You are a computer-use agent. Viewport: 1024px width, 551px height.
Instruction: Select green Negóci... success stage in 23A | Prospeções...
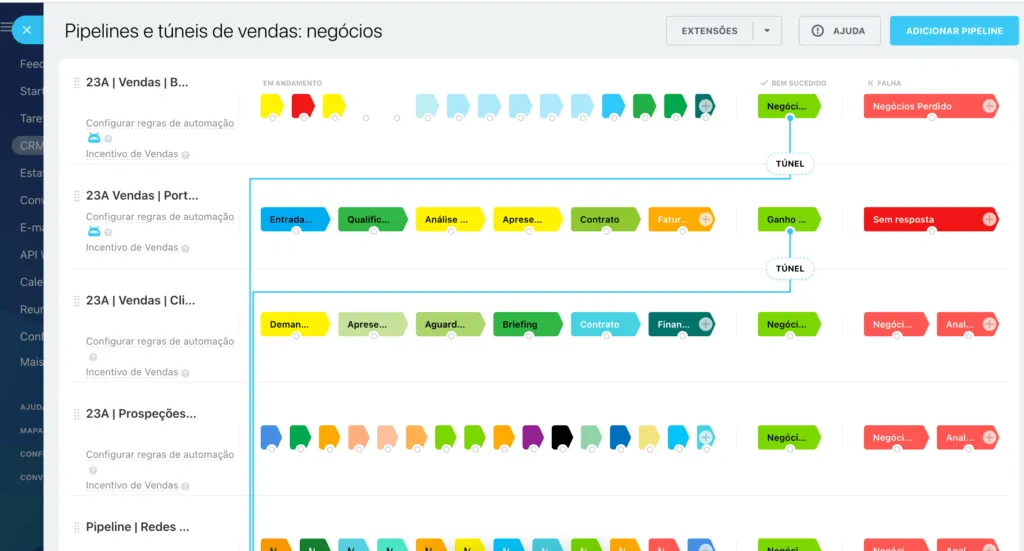click(x=789, y=437)
